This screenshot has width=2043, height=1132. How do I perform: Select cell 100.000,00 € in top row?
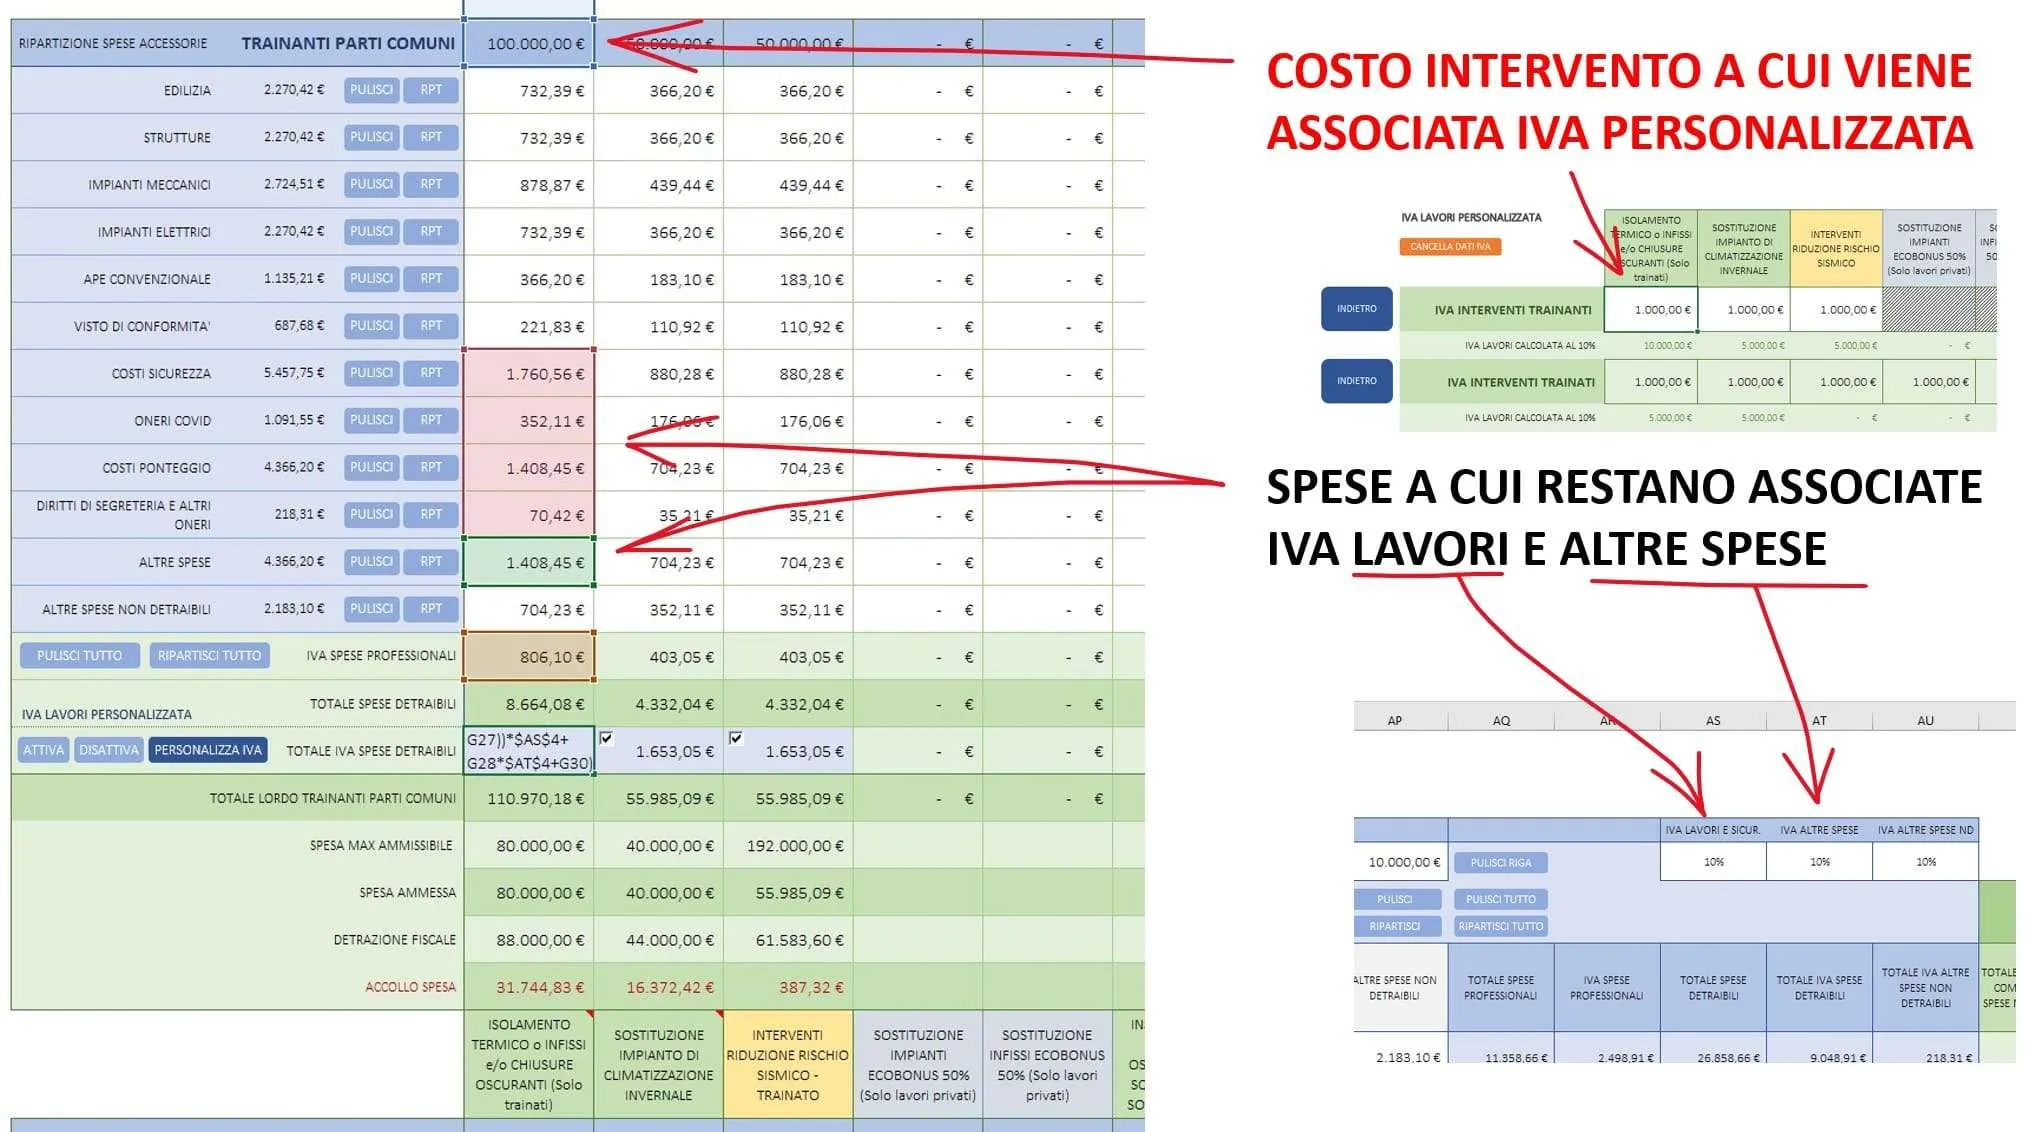(529, 44)
